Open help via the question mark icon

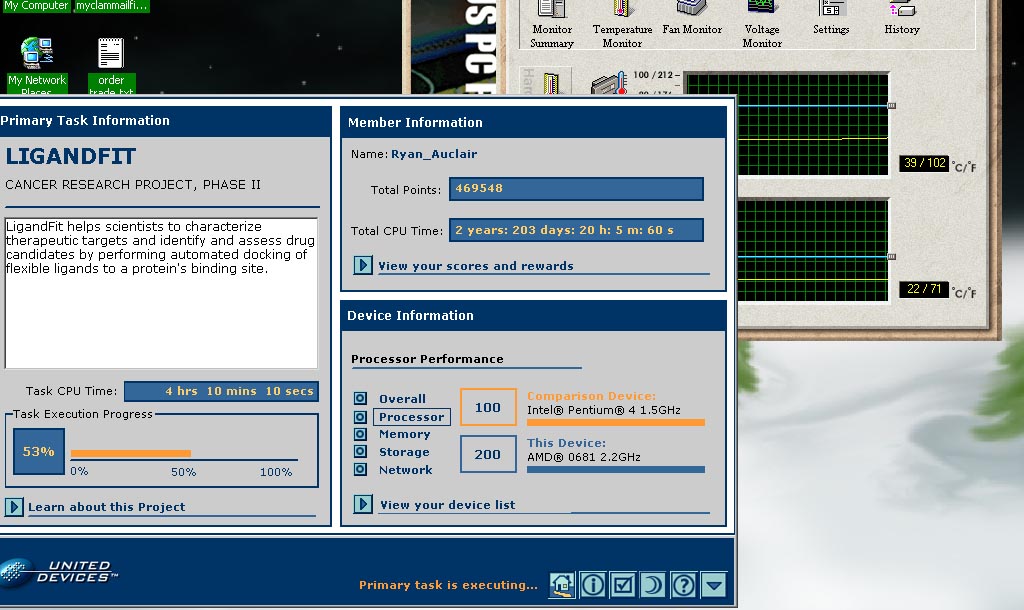[x=683, y=585]
